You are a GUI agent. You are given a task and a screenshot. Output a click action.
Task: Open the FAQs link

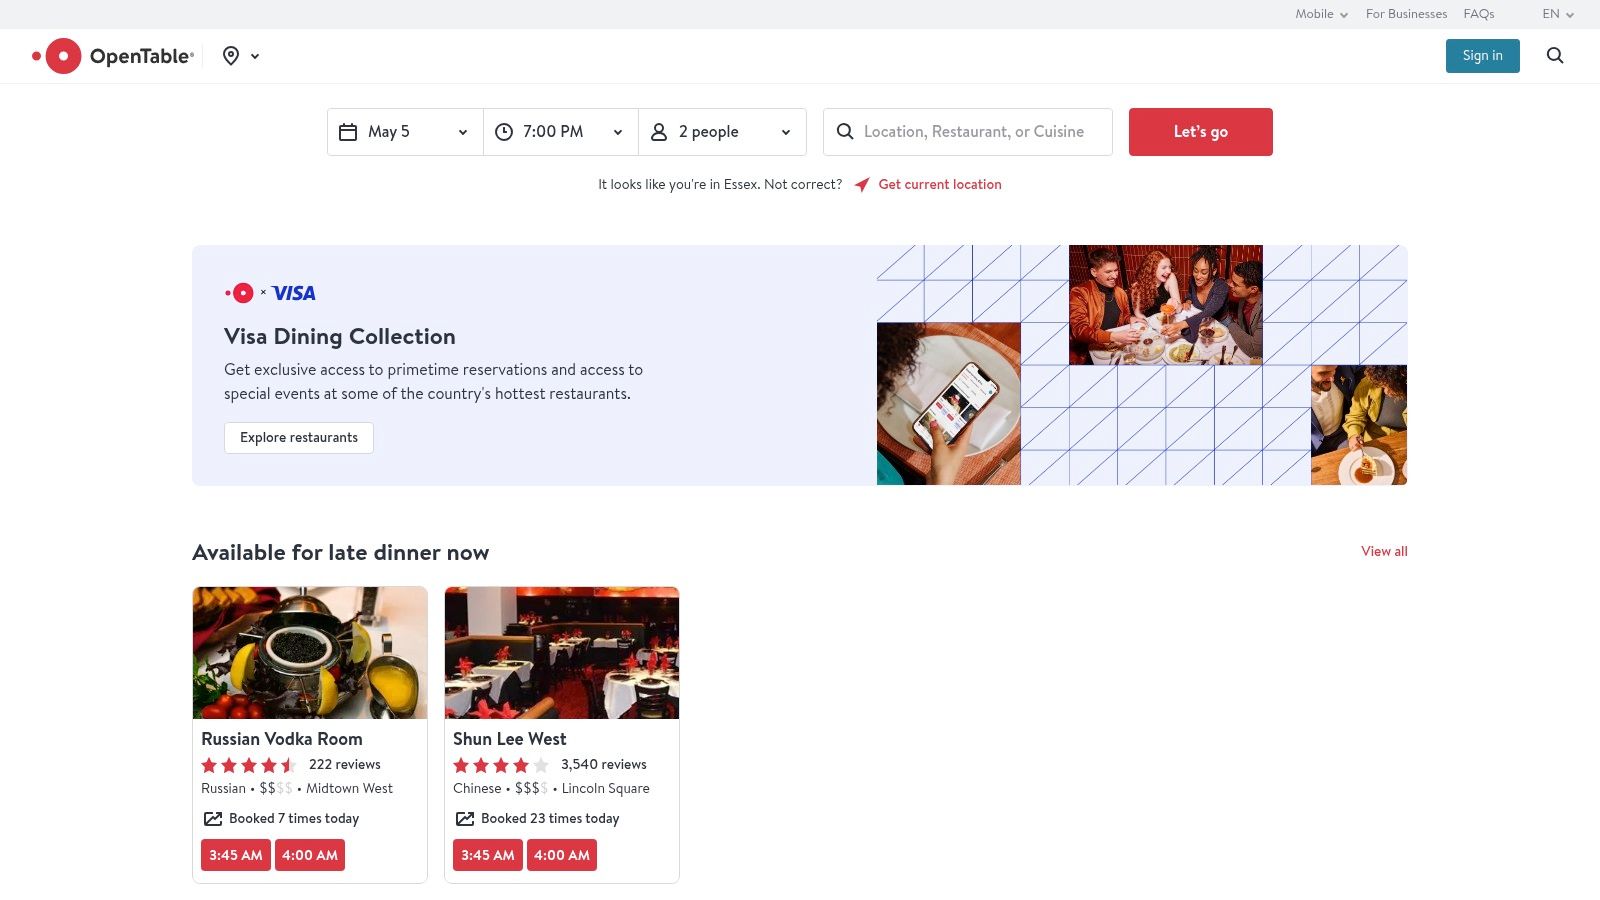(1479, 14)
